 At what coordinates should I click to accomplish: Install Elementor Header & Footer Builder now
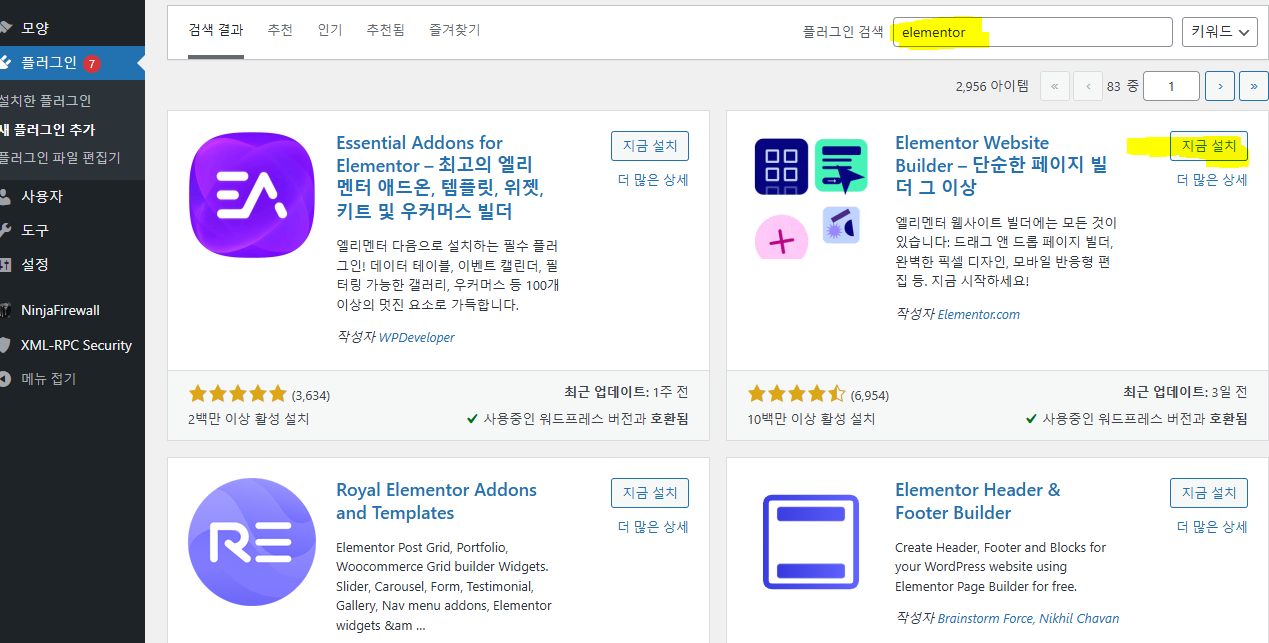(x=1209, y=493)
